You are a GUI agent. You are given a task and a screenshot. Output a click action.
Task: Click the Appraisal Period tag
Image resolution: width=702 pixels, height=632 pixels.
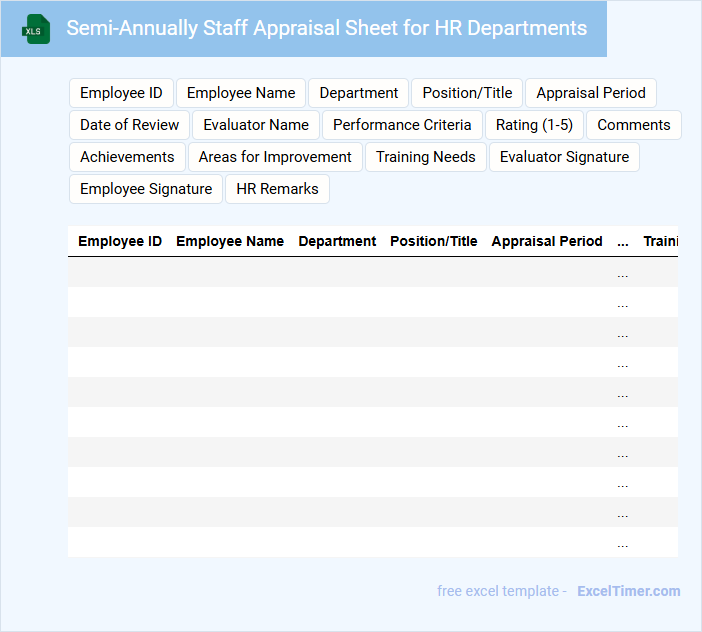(x=590, y=93)
